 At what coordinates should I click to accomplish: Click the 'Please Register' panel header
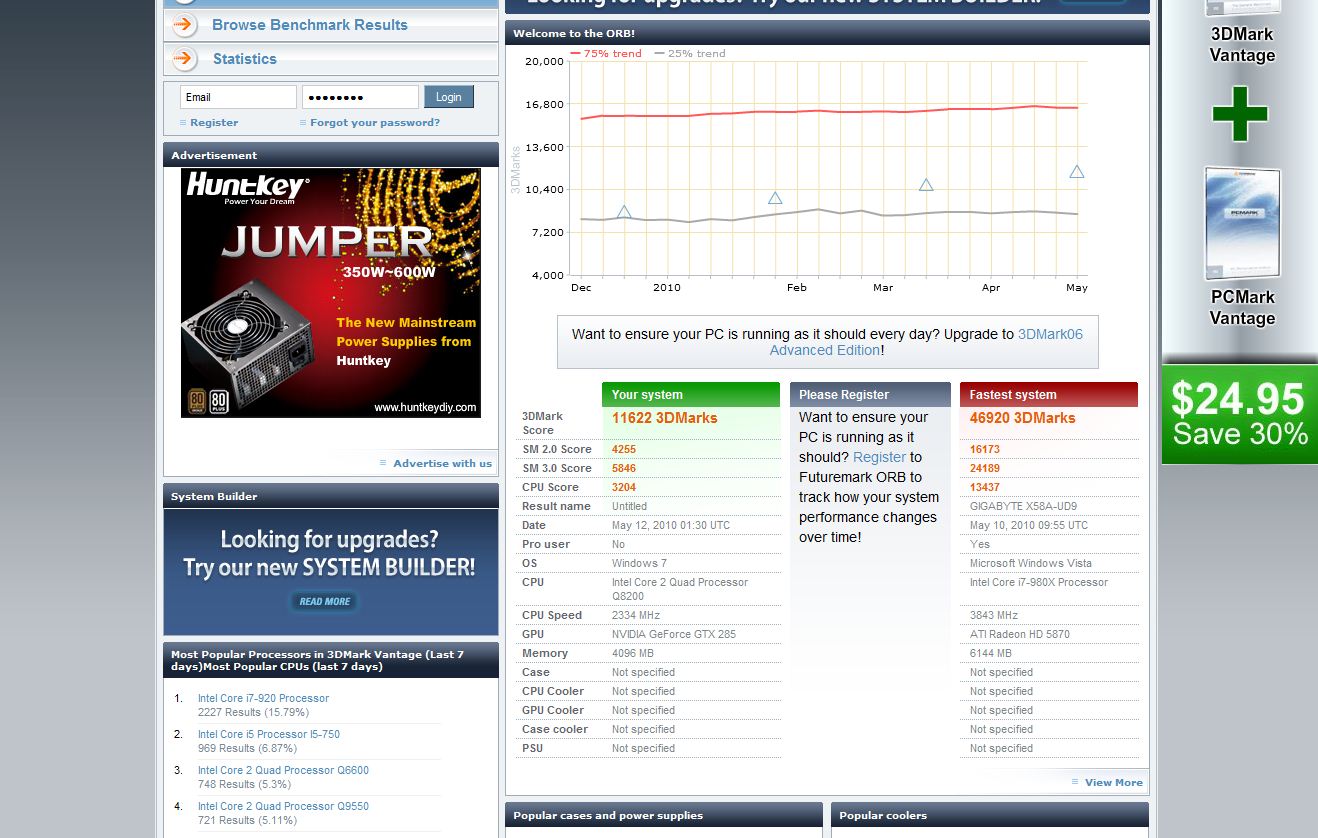(x=870, y=395)
